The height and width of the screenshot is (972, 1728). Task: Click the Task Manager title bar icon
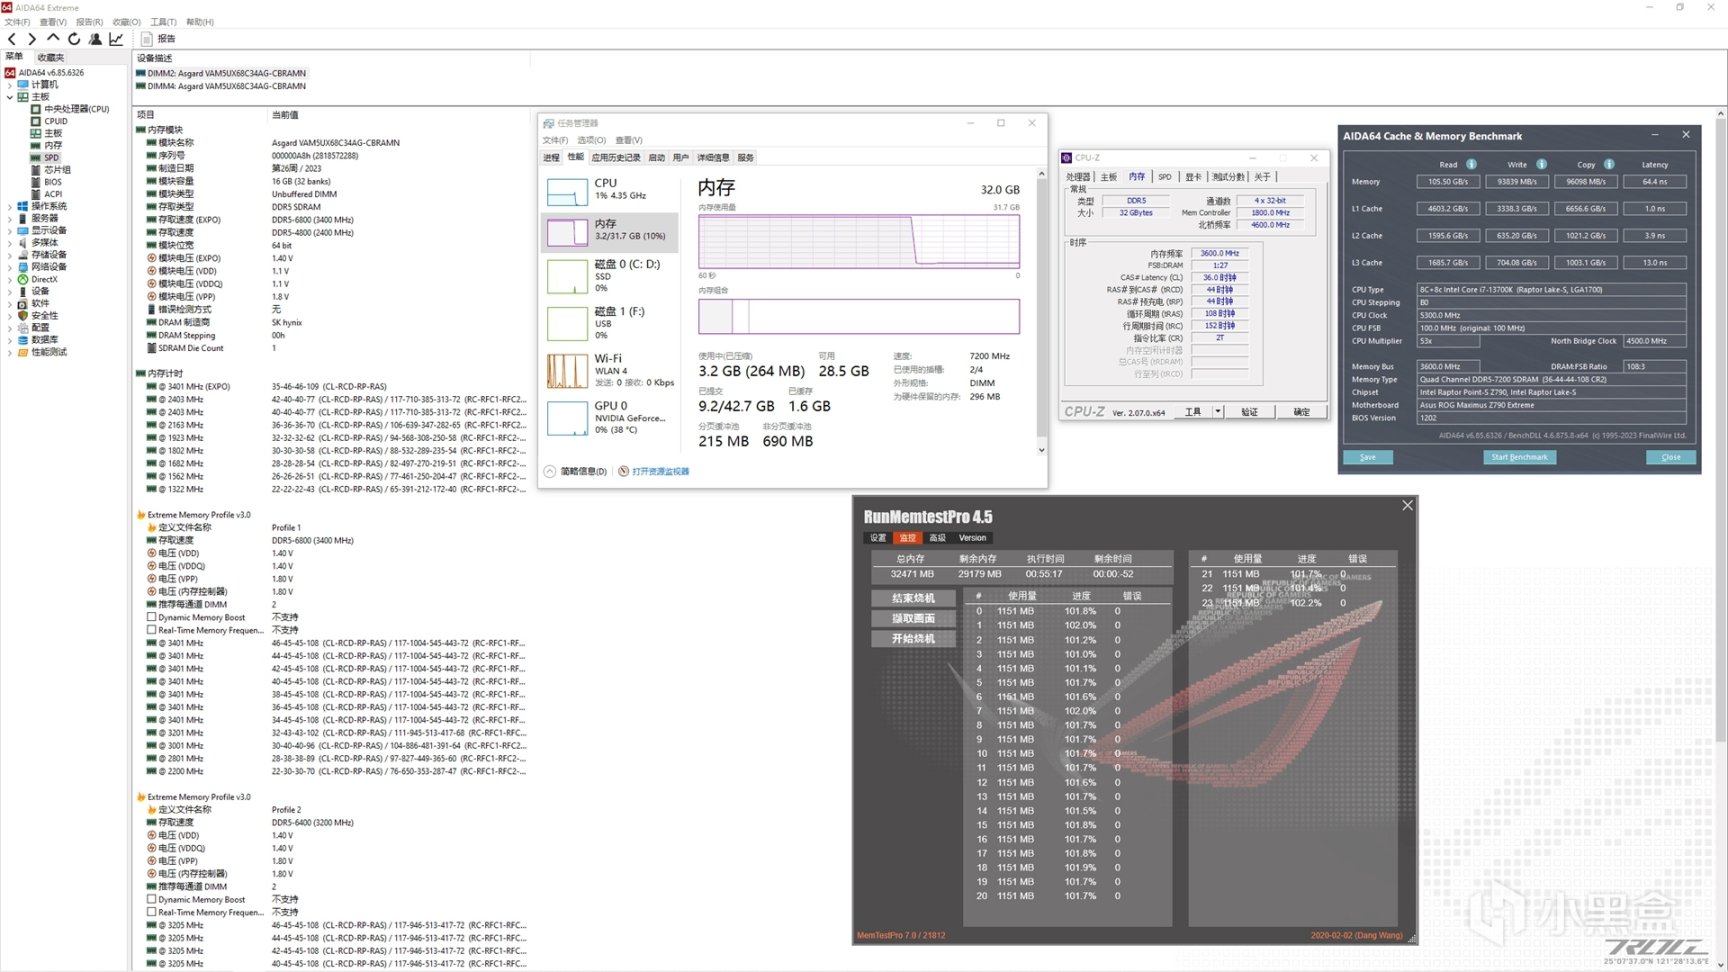548,123
